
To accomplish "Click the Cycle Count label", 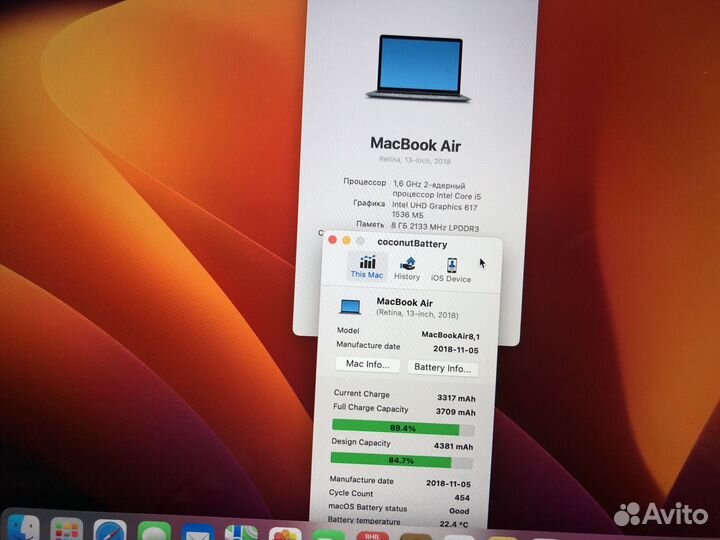I will (351, 493).
